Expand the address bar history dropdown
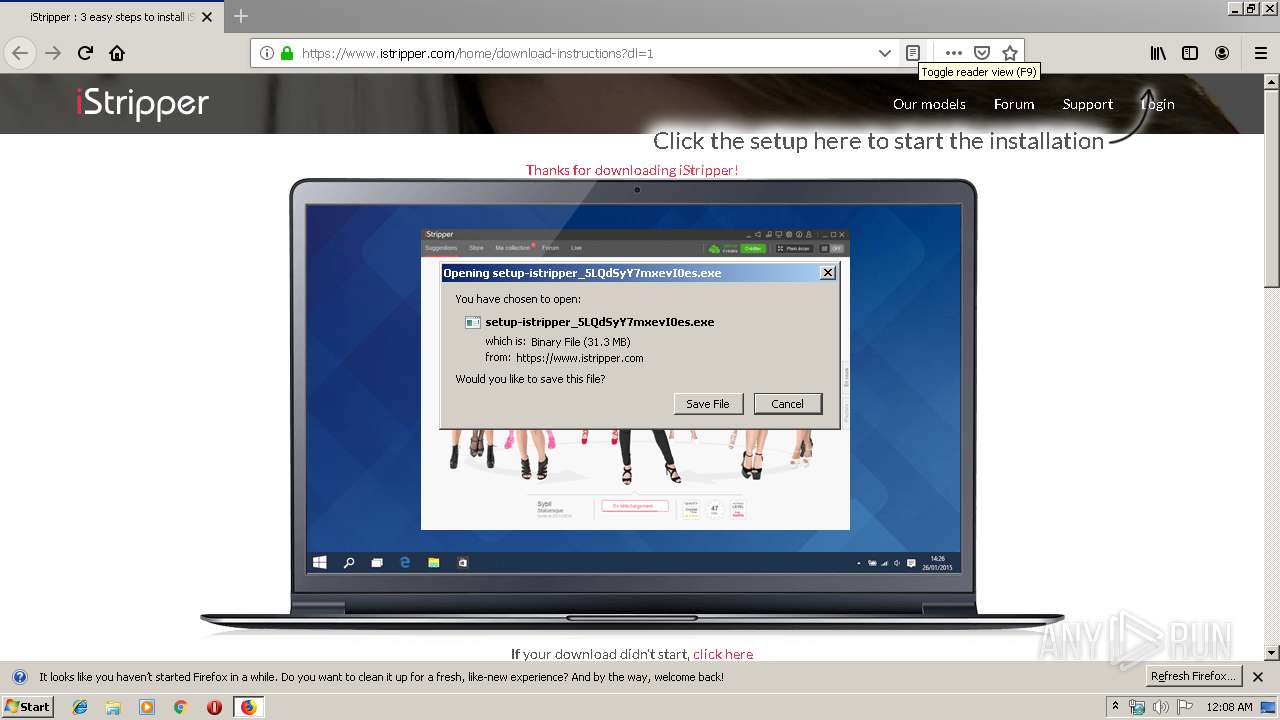 coord(885,53)
